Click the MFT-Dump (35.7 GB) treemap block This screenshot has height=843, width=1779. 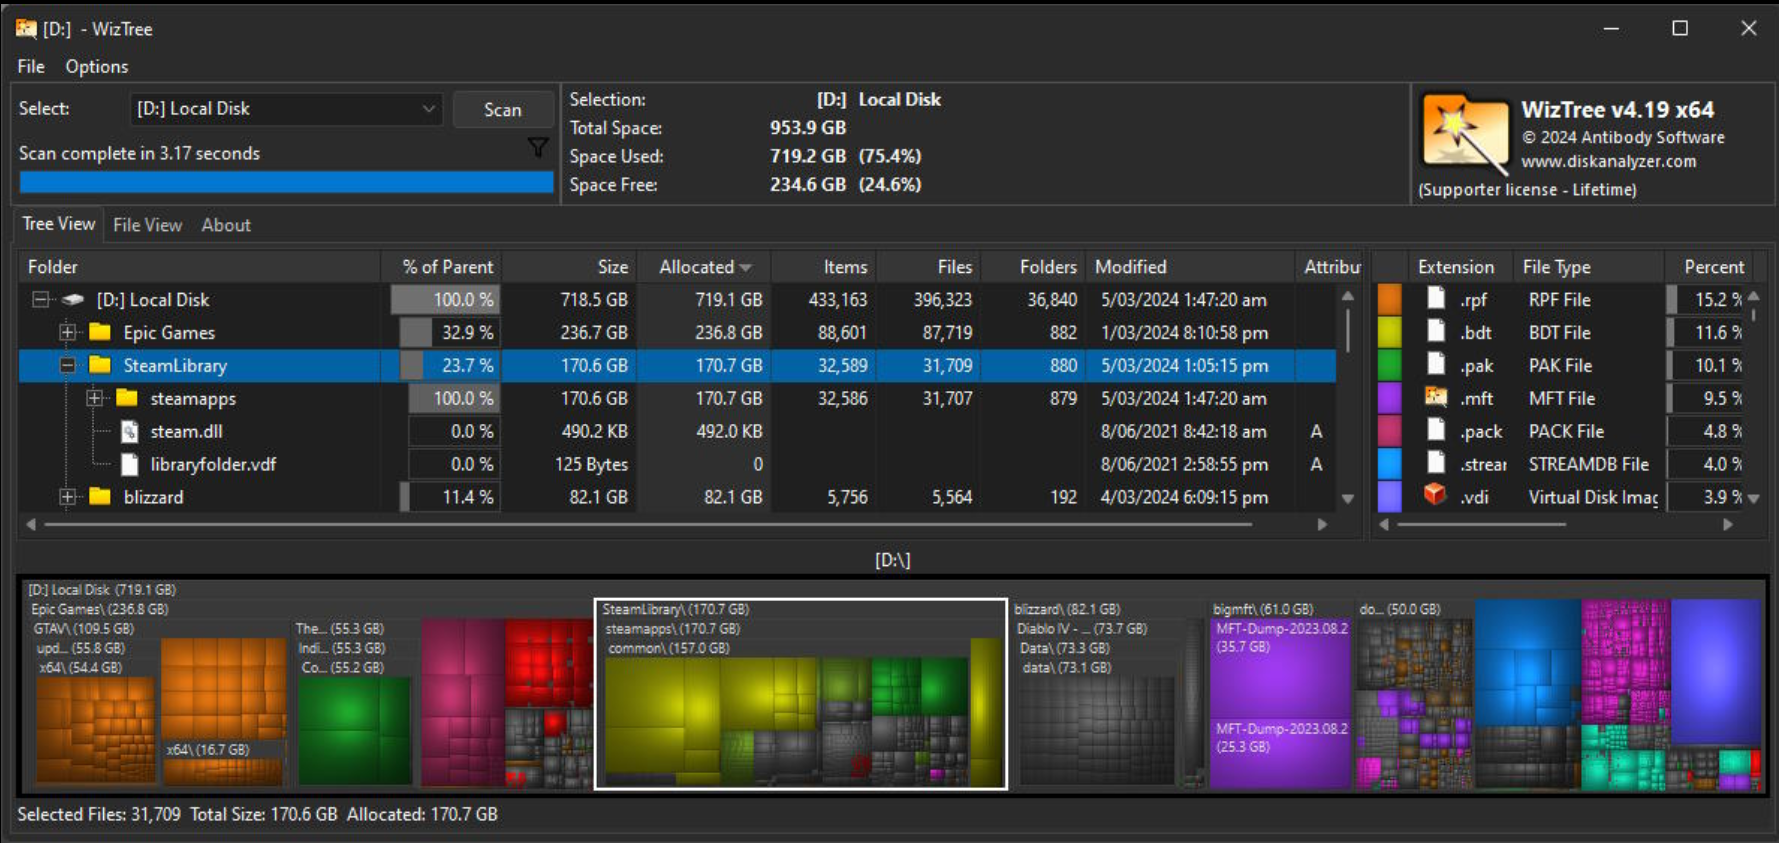coord(1280,668)
